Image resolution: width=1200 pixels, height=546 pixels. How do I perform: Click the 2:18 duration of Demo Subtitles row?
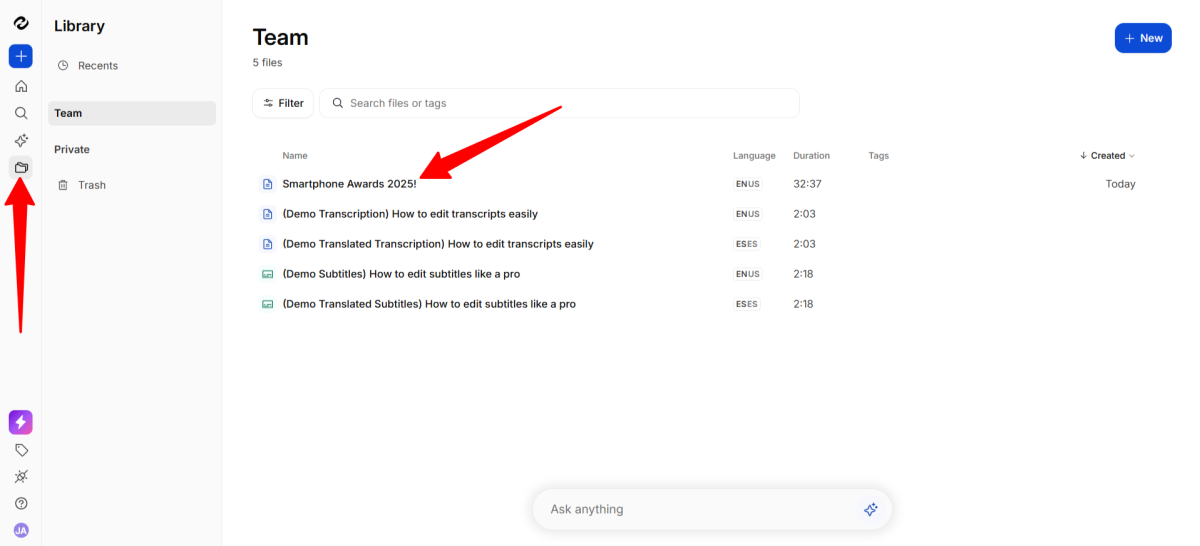pyautogui.click(x=805, y=274)
